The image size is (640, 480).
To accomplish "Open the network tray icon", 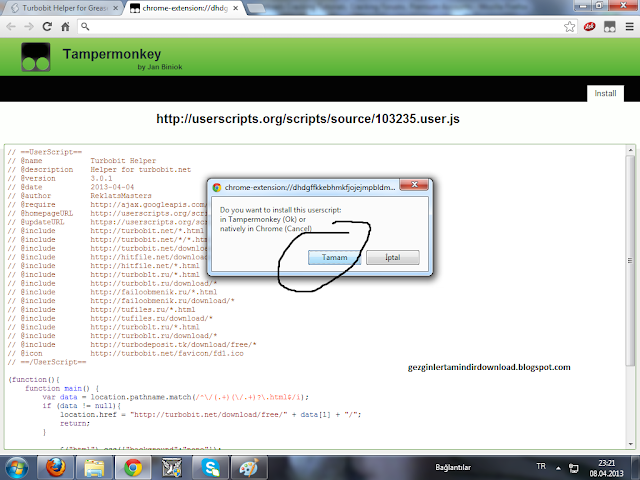I will coord(573,468).
